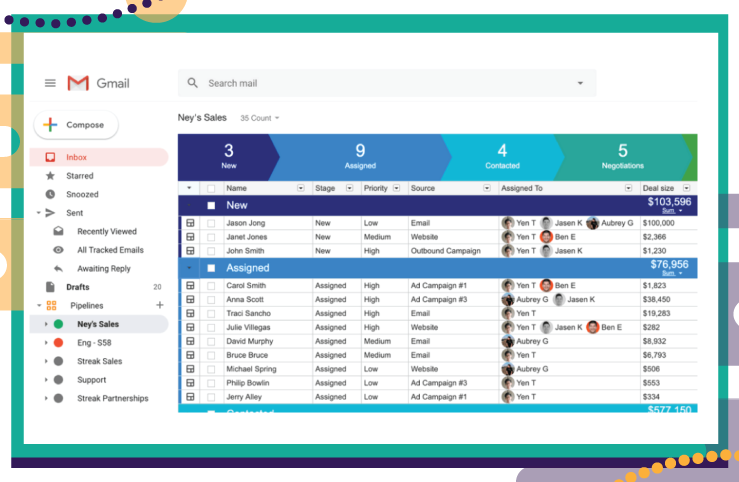Open Traci Sancho box icon
Screen dimensions: 739x482
pyautogui.click(x=190, y=313)
